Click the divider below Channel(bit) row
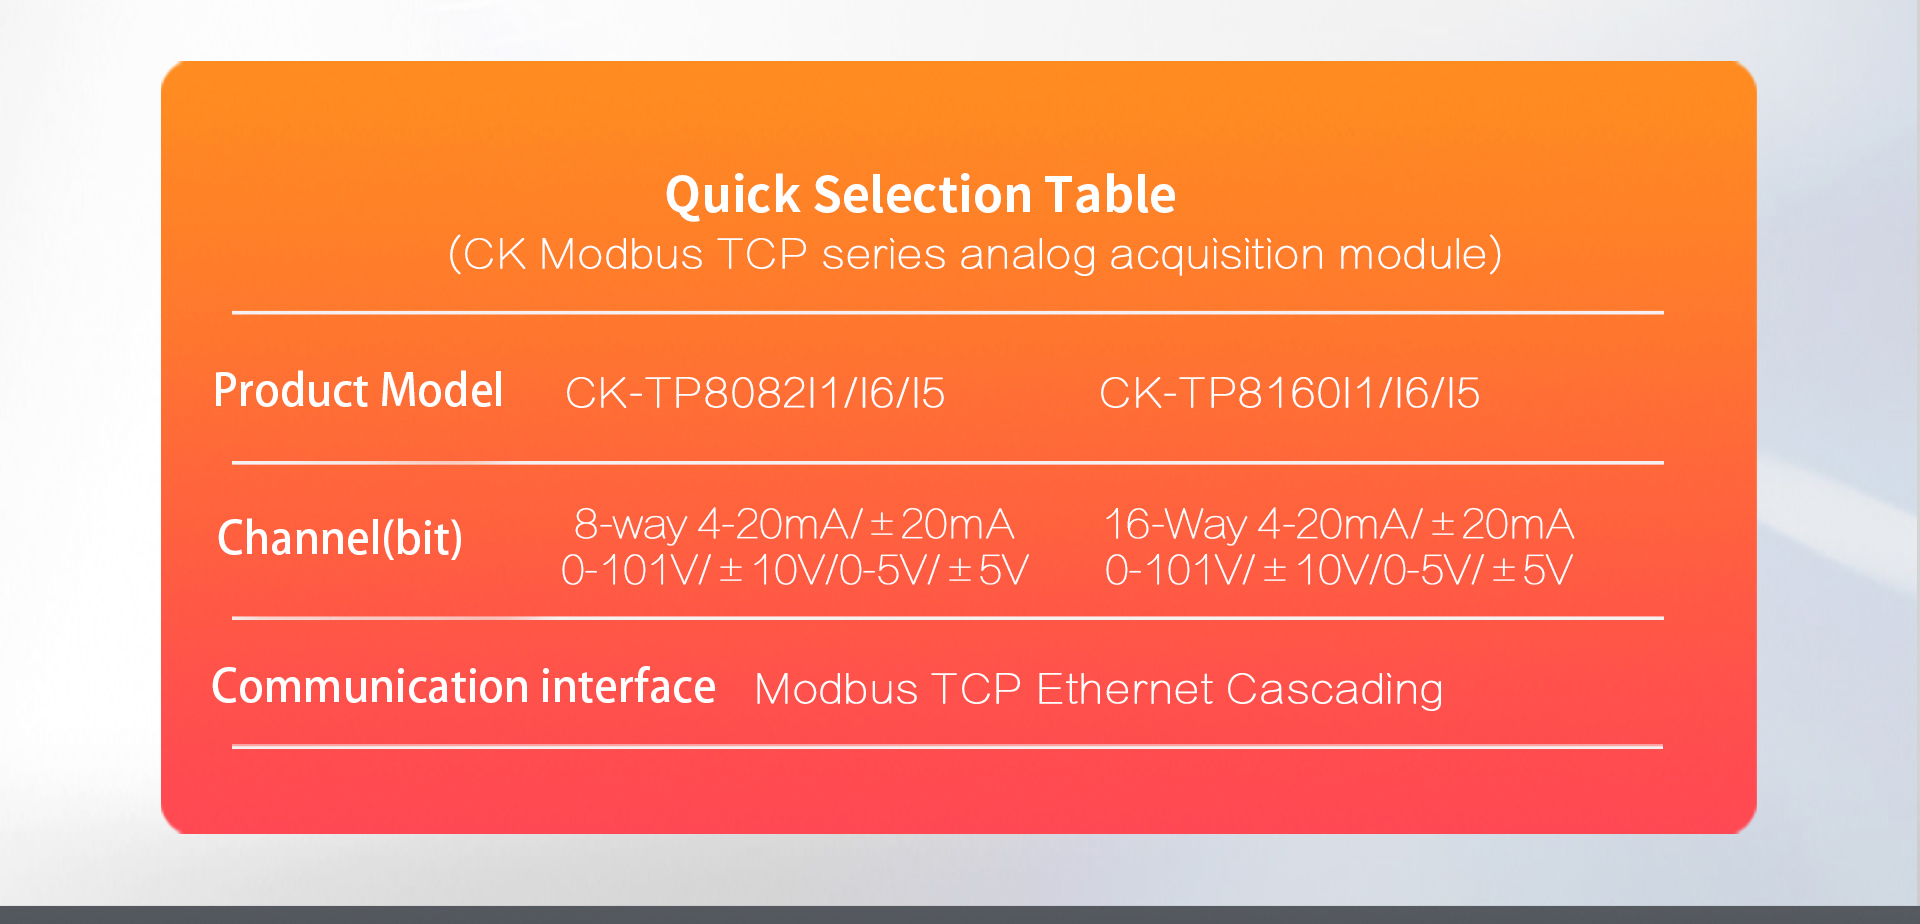Image resolution: width=1920 pixels, height=924 pixels. (x=948, y=618)
